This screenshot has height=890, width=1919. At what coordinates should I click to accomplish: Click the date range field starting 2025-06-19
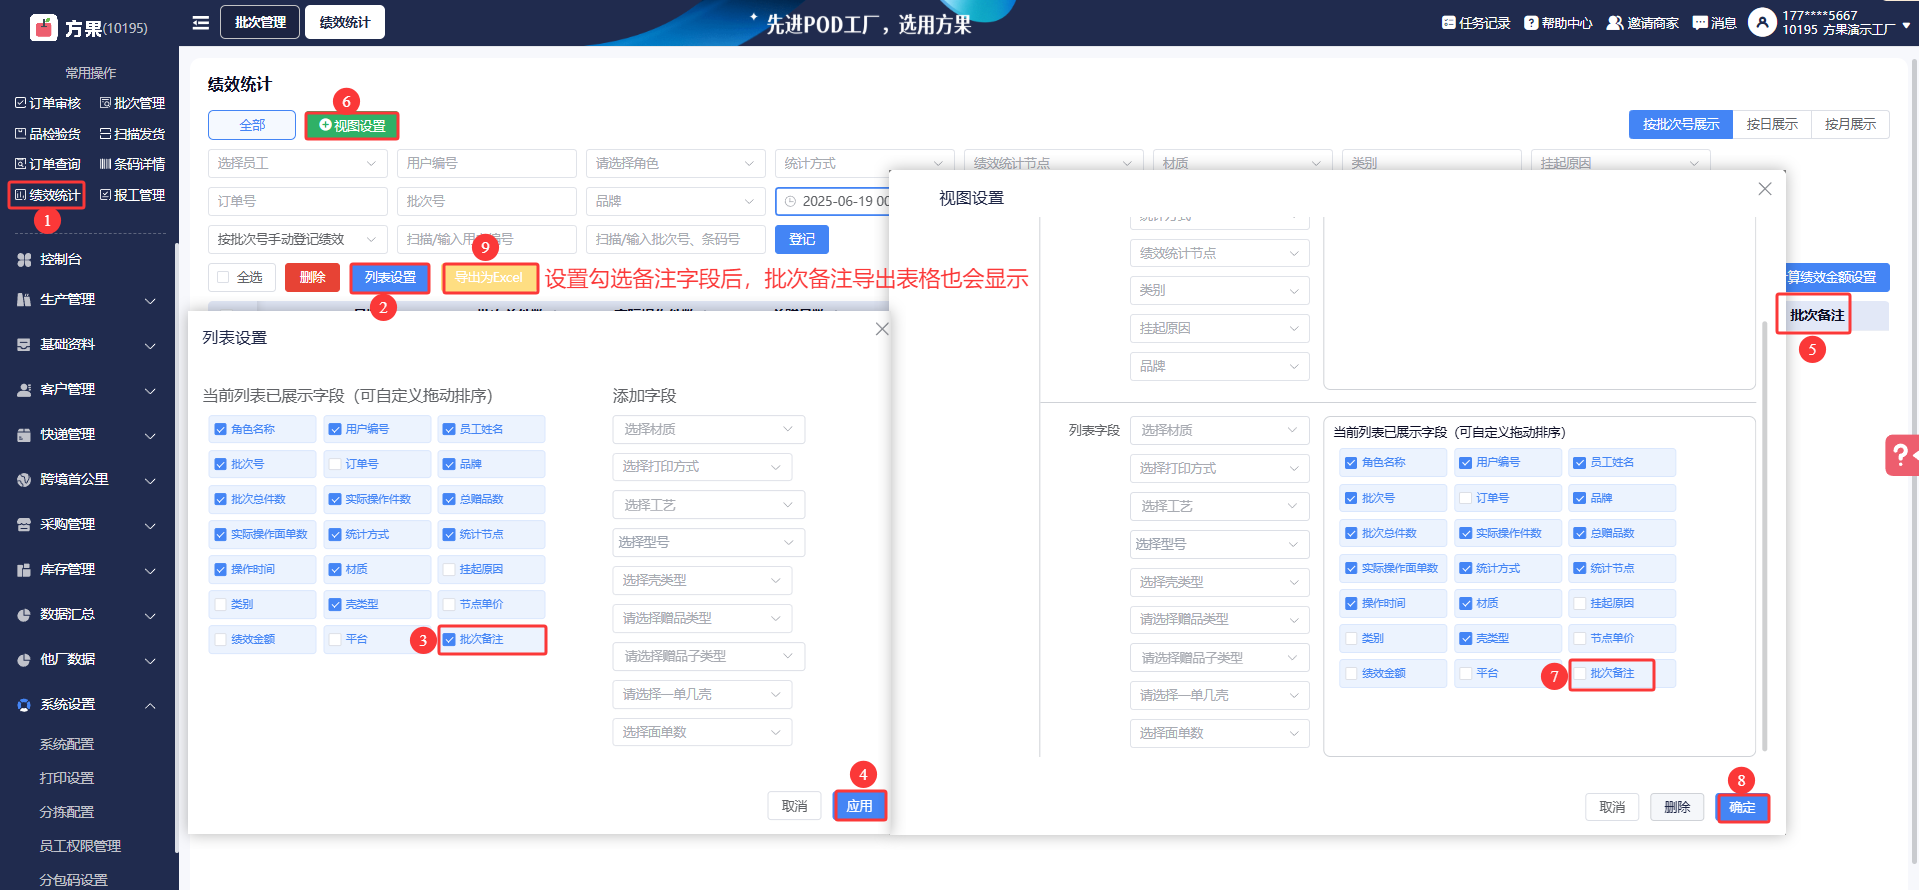[834, 201]
